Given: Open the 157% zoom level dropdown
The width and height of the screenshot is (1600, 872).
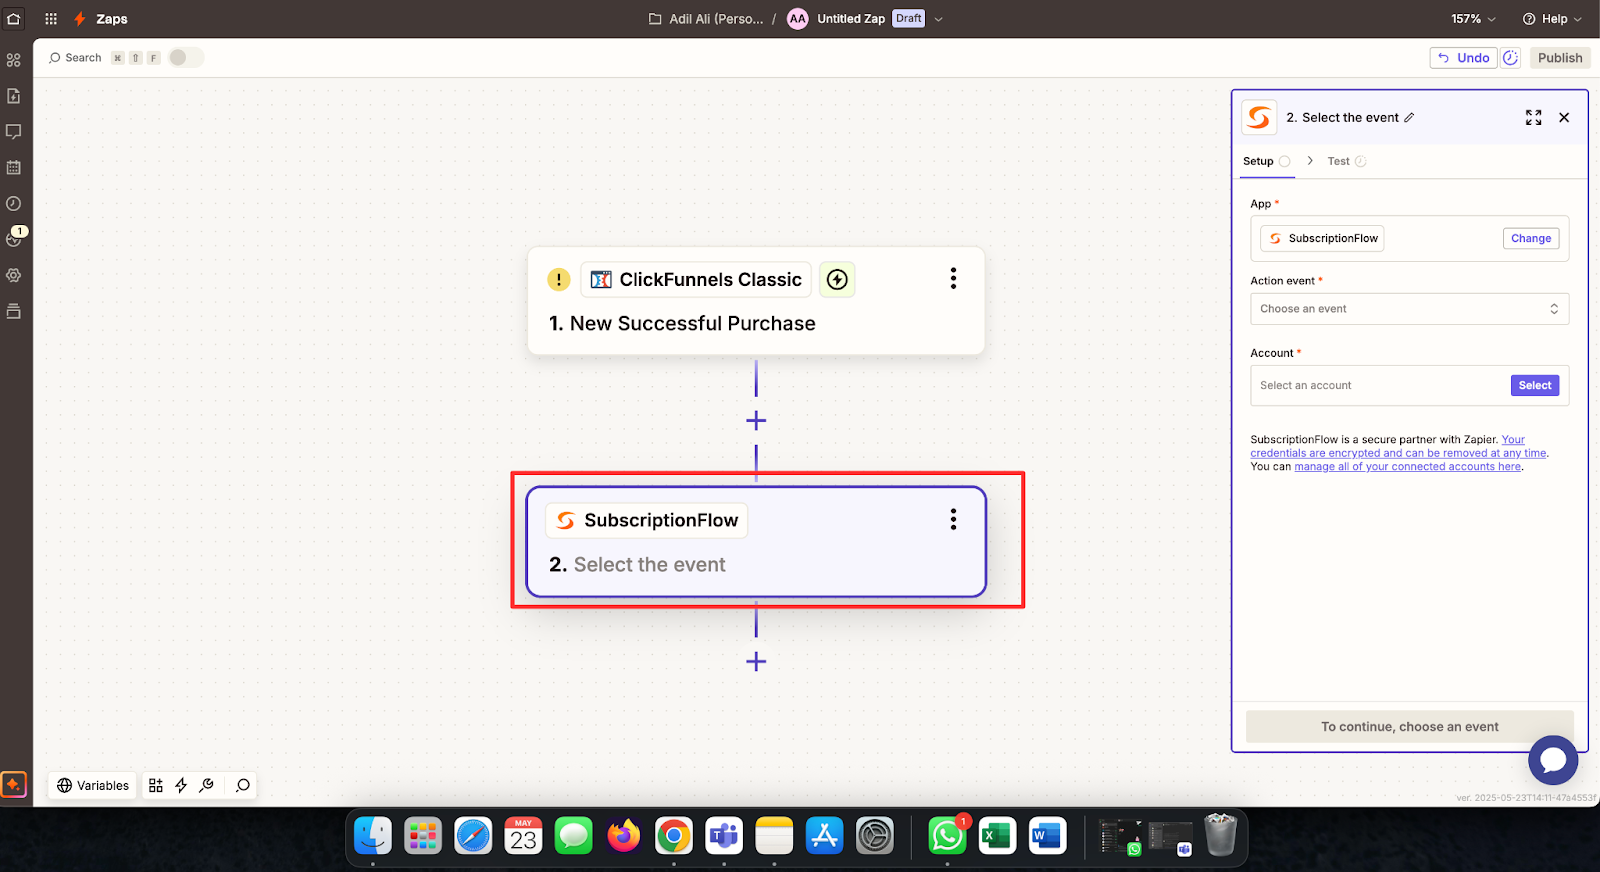Looking at the screenshot, I should [x=1473, y=18].
